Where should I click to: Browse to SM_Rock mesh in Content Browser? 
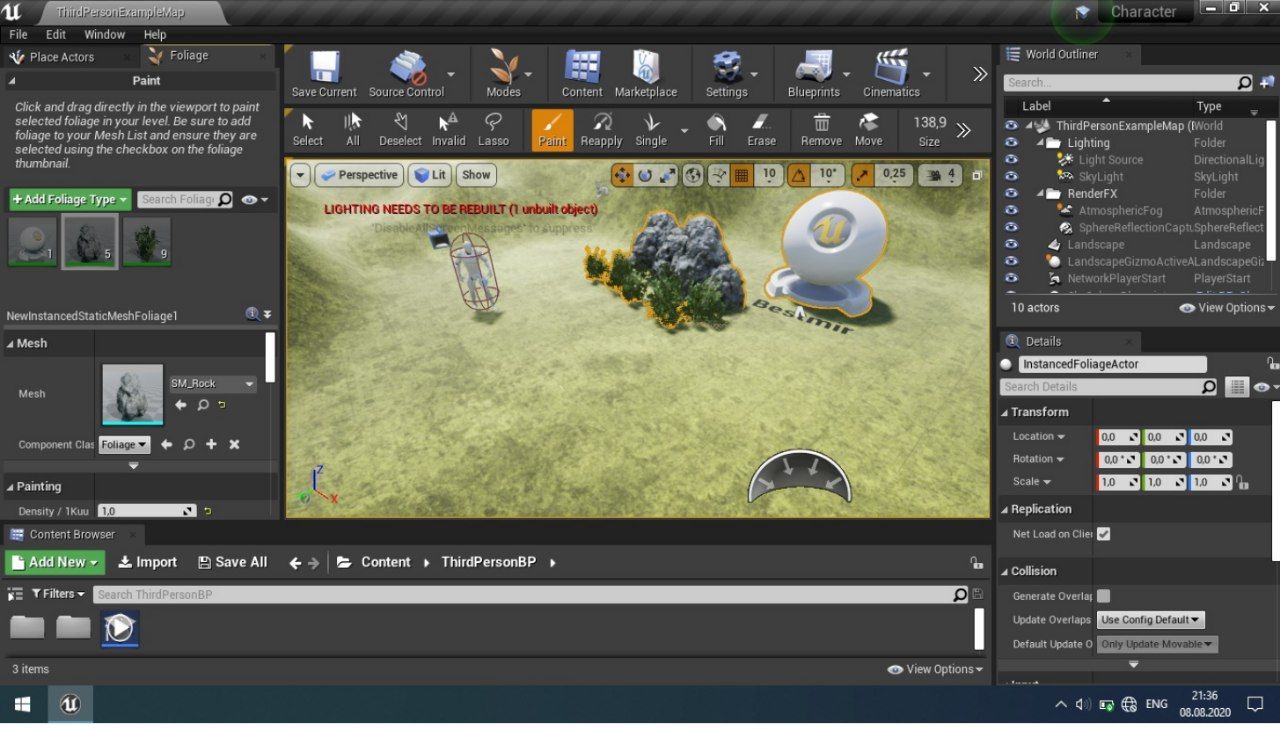point(203,405)
